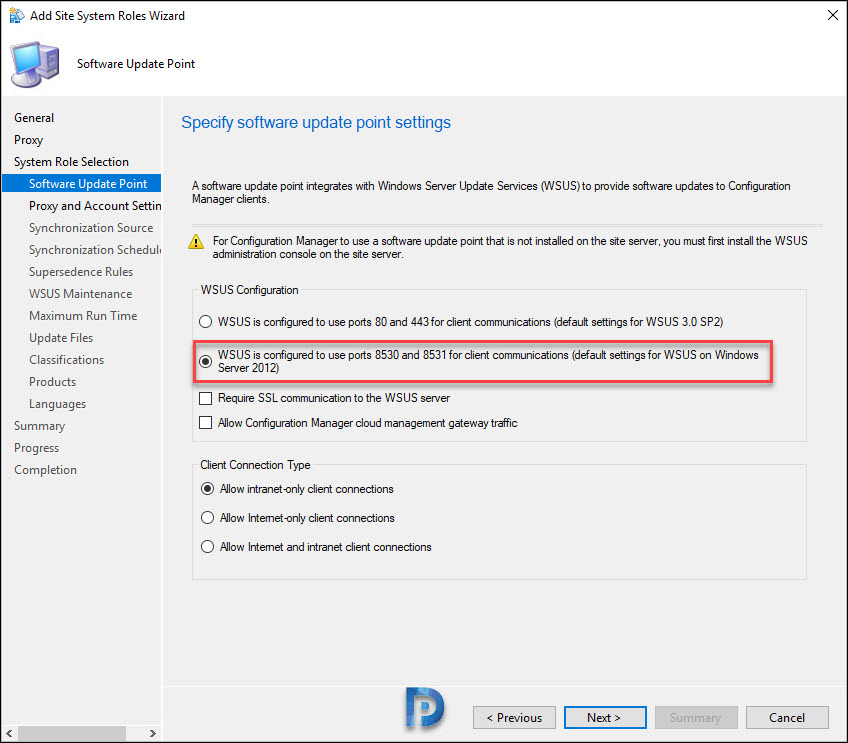The width and height of the screenshot is (848, 743).
Task: Enable cloud management gateway traffic checkbox
Action: click(x=206, y=423)
